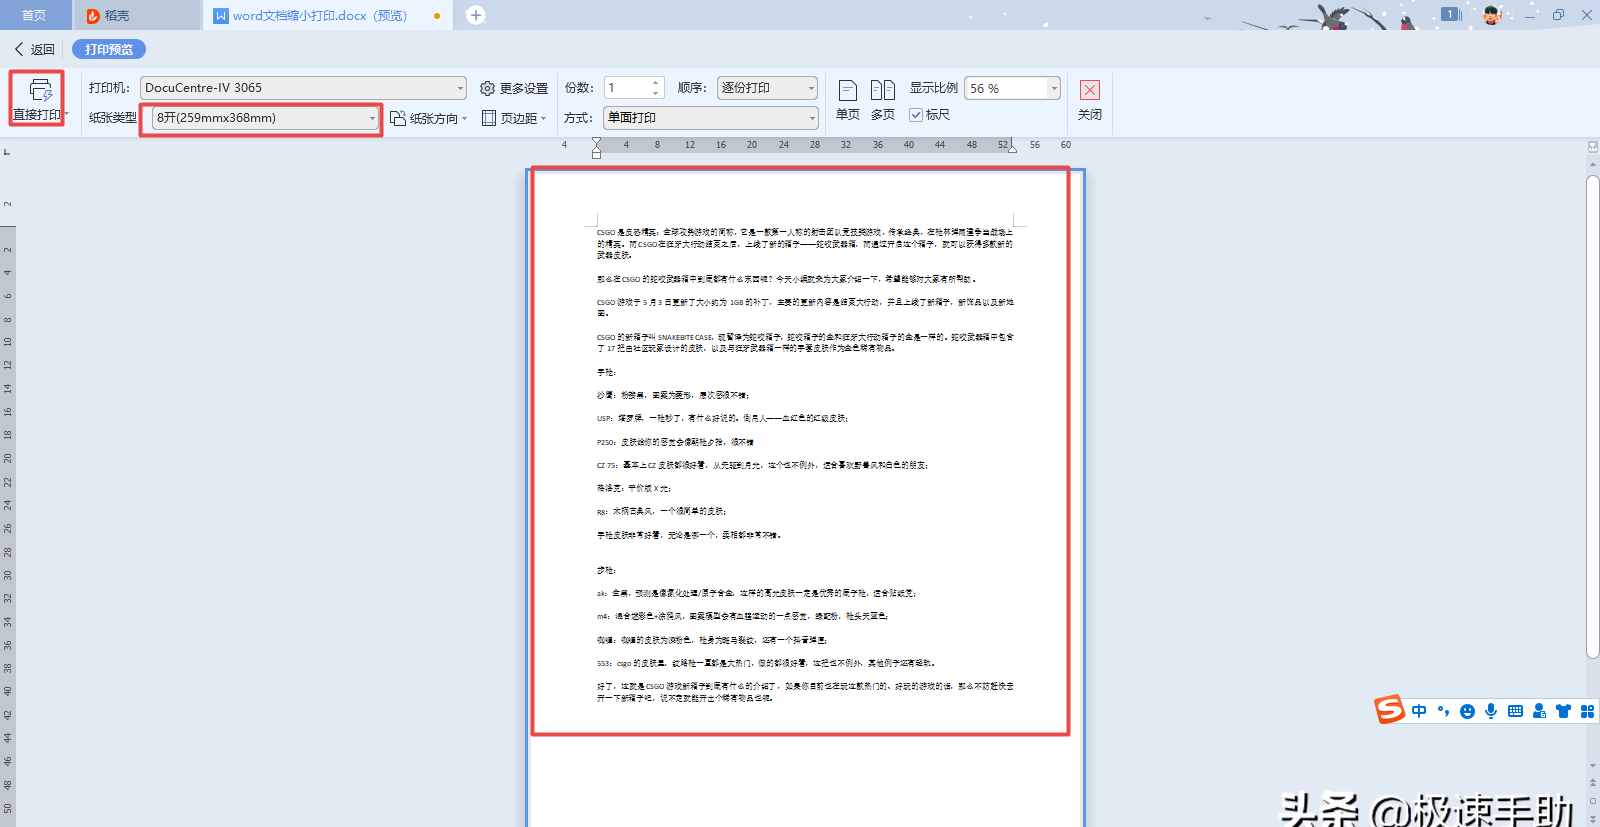This screenshot has height=827, width=1600.
Task: Minimize the WPS window
Action: [x=1530, y=15]
